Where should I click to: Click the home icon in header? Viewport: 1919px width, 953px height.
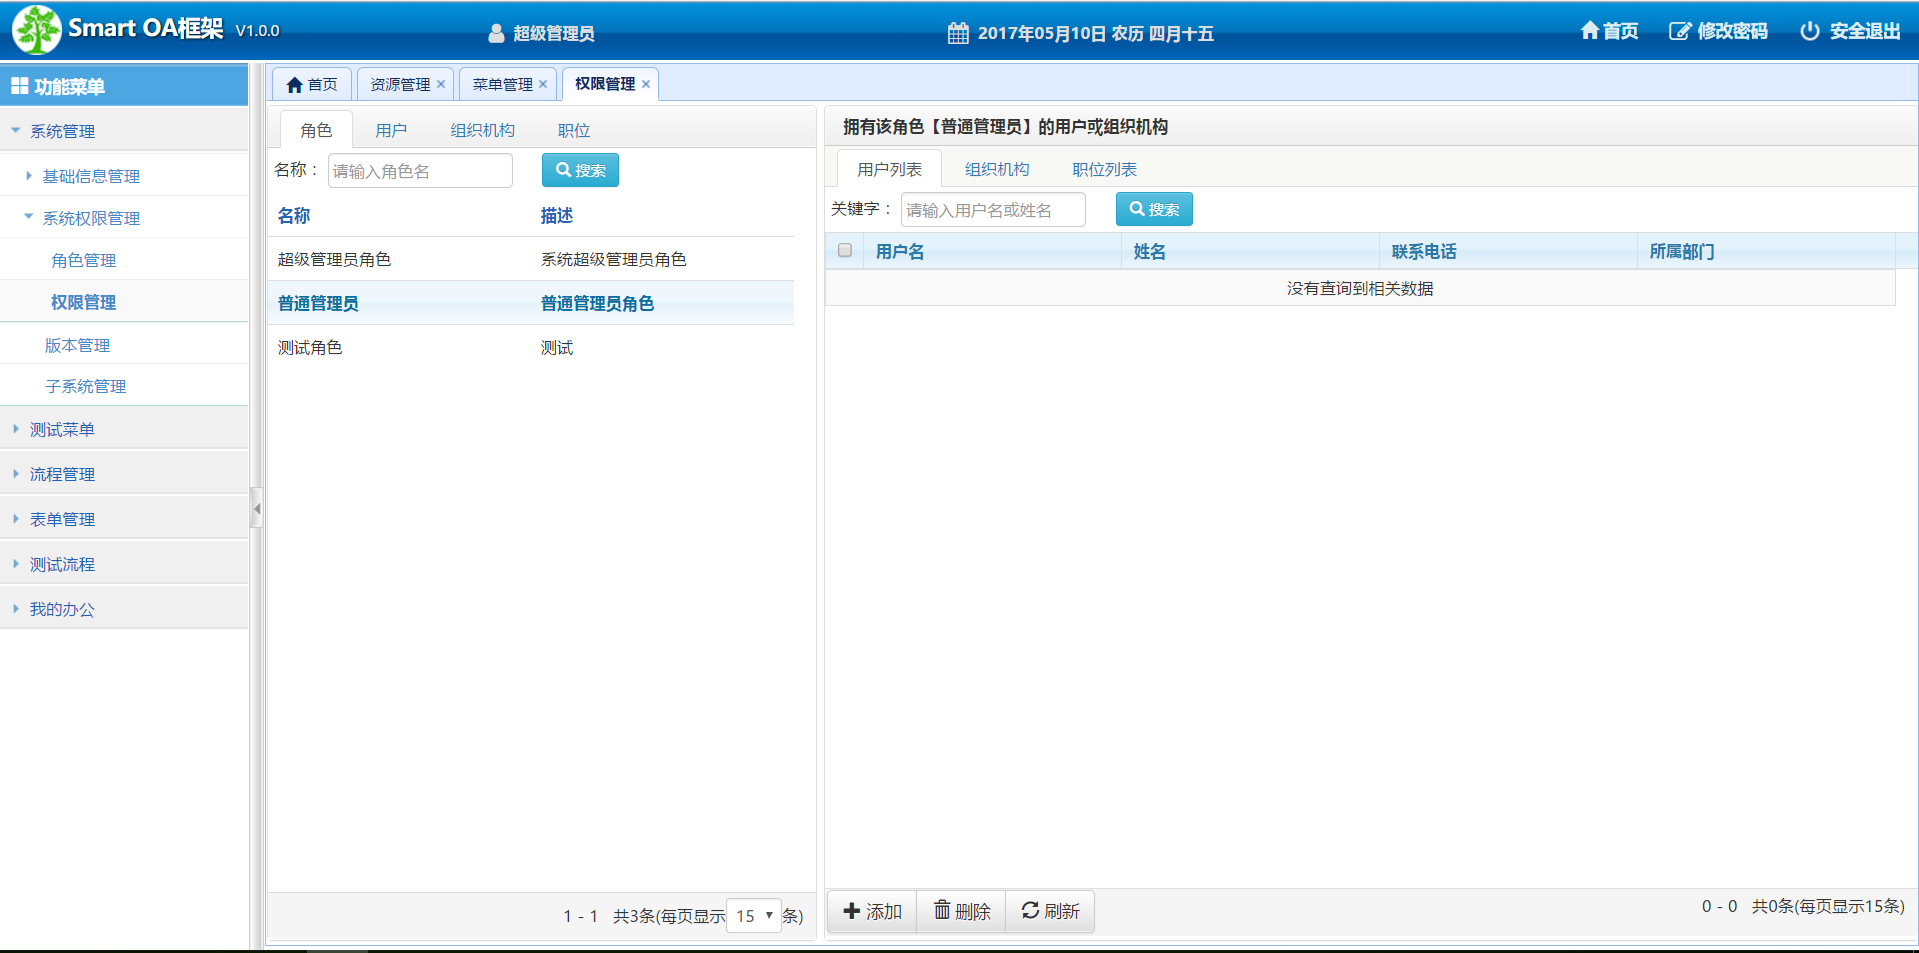point(1589,31)
